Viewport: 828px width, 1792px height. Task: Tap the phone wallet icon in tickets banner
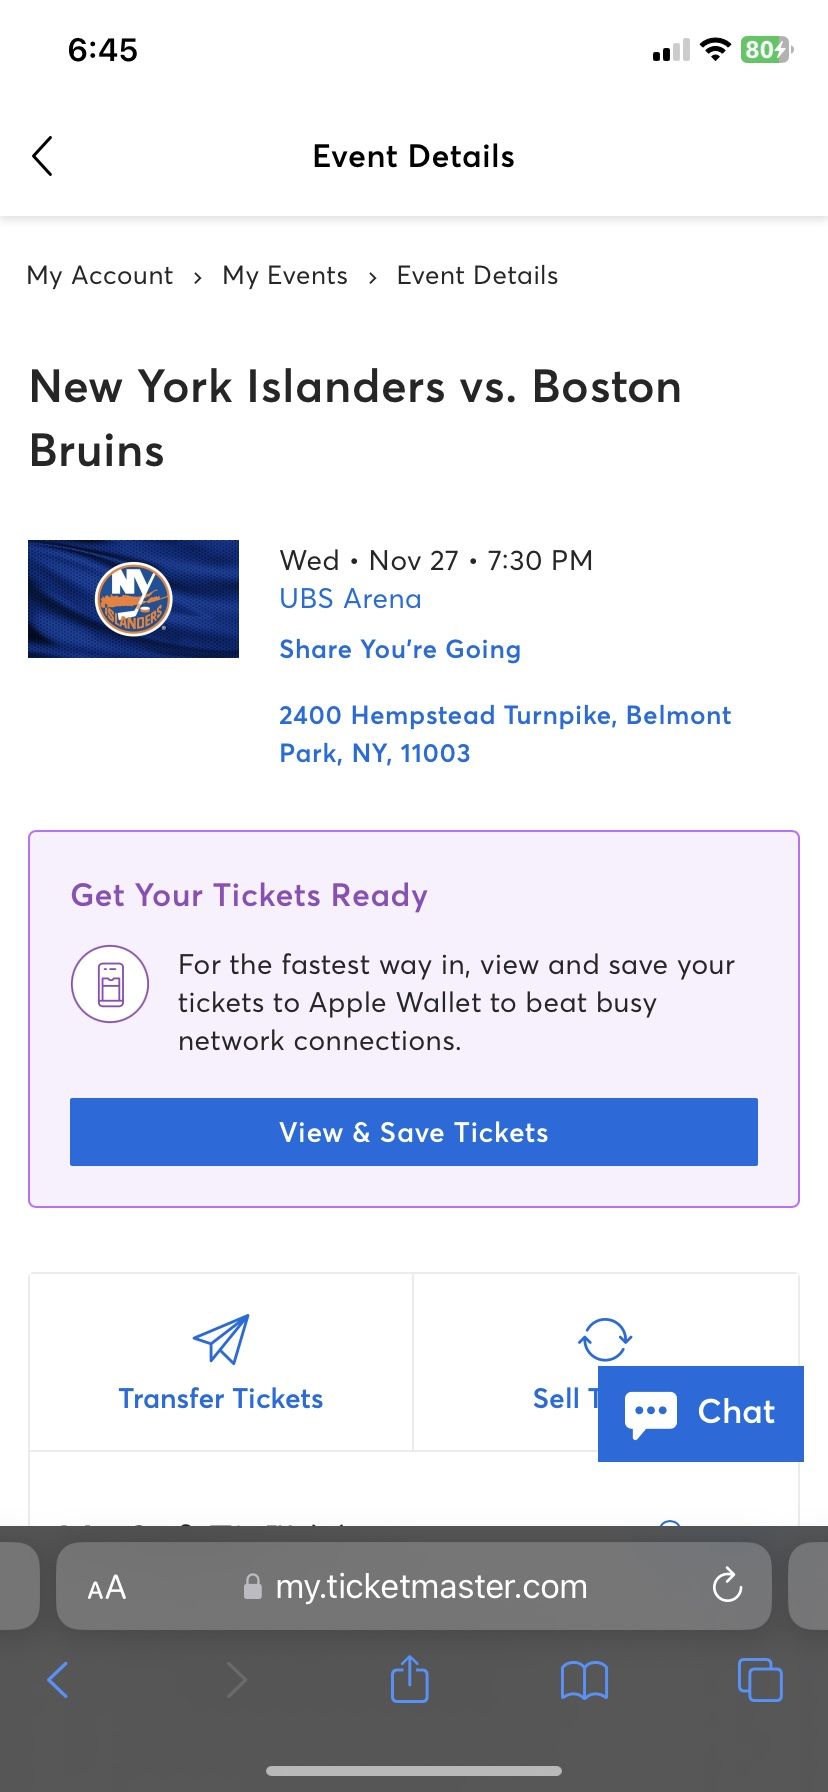tap(110, 984)
